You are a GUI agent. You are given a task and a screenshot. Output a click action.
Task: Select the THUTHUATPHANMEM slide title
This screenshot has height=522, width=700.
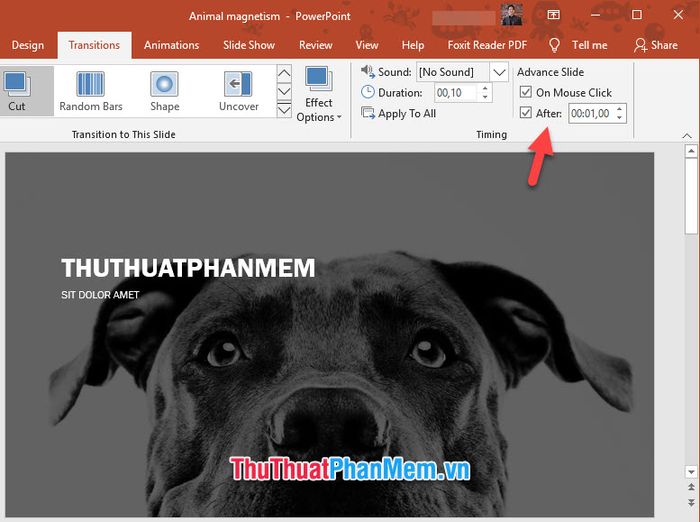point(188,268)
